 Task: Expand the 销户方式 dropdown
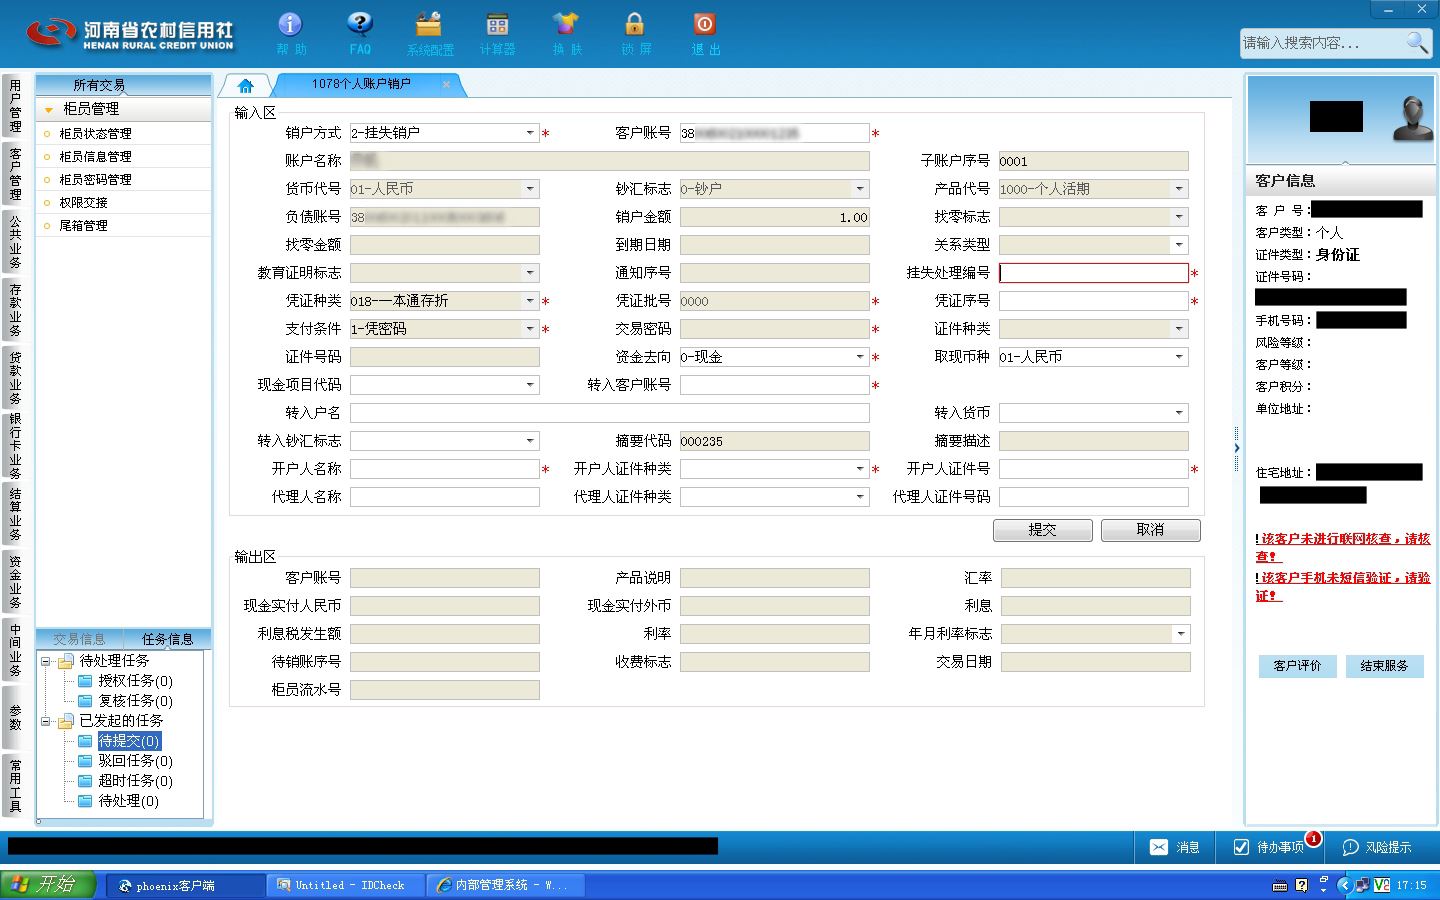(x=530, y=133)
